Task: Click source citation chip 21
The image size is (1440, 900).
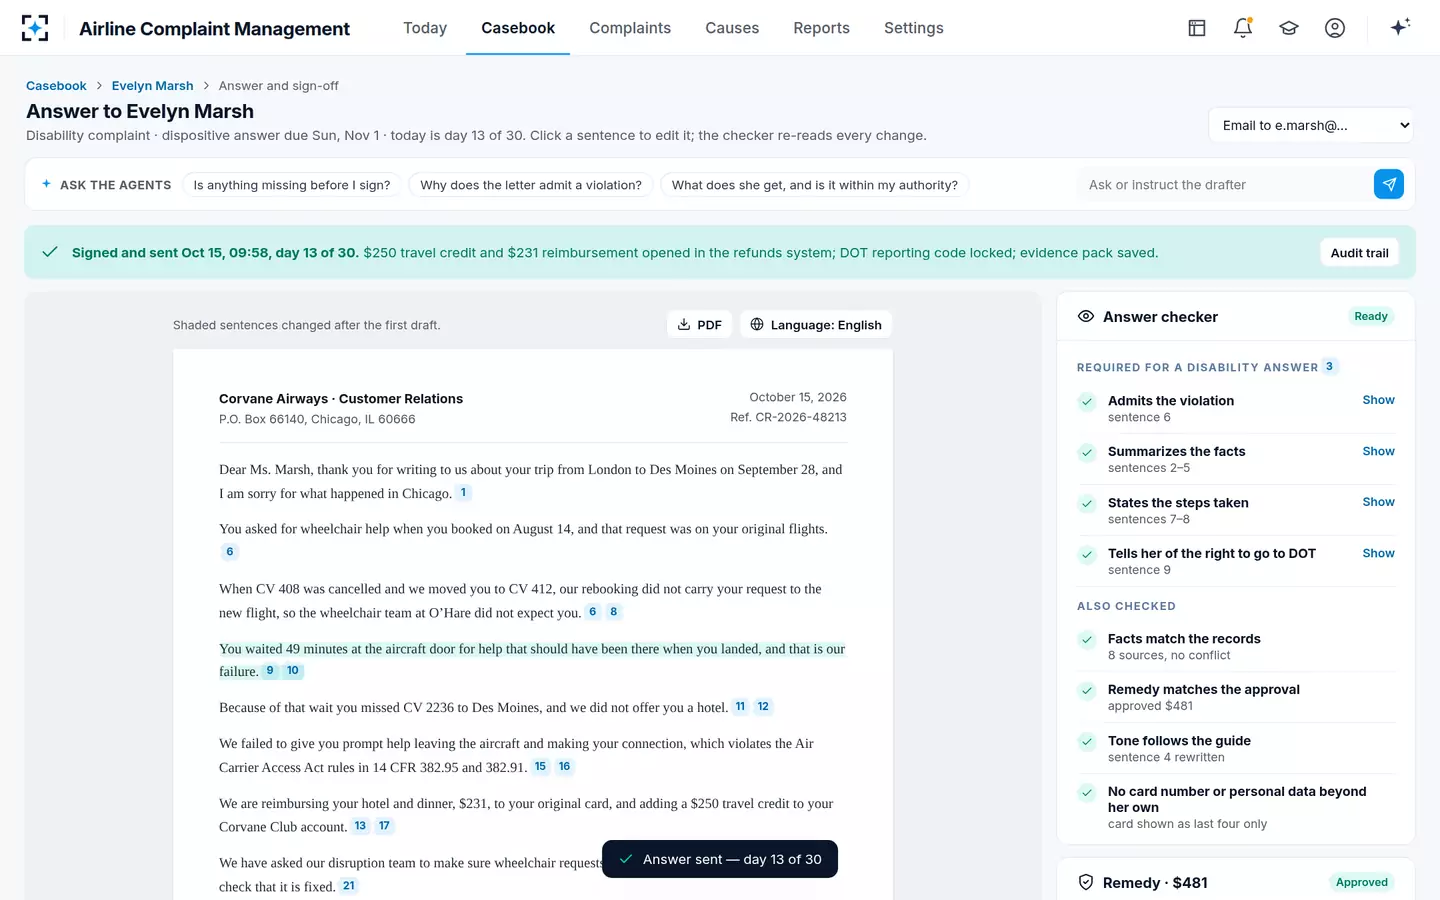Action: point(348,886)
